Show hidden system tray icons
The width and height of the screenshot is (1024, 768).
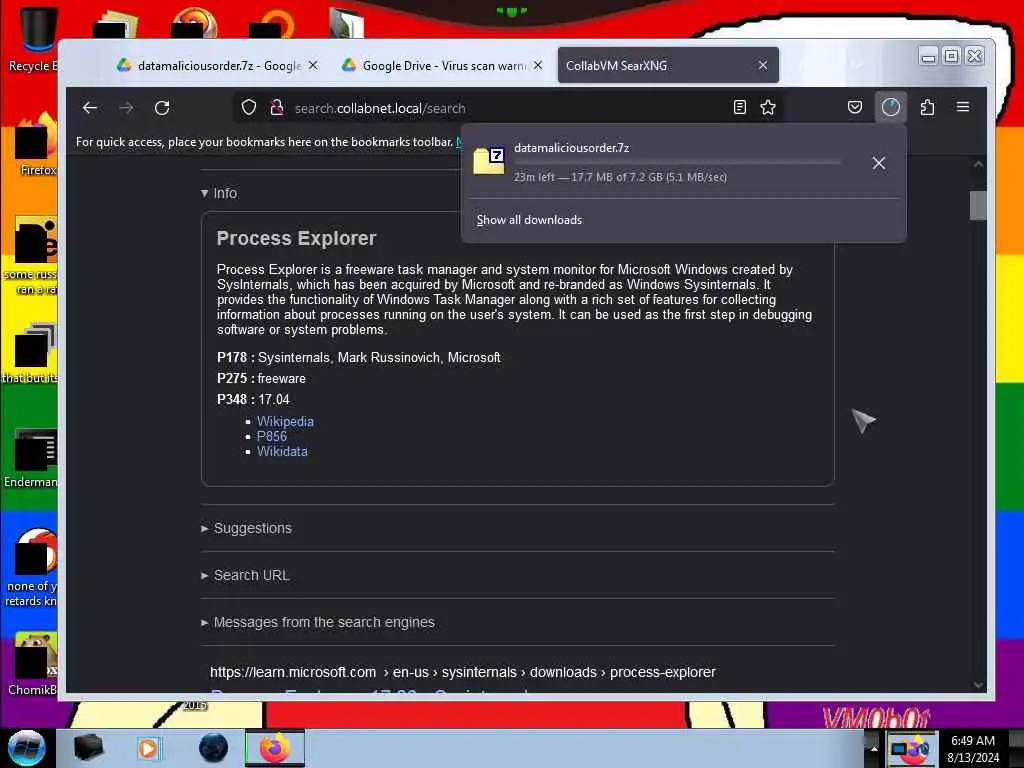pyautogui.click(x=874, y=748)
